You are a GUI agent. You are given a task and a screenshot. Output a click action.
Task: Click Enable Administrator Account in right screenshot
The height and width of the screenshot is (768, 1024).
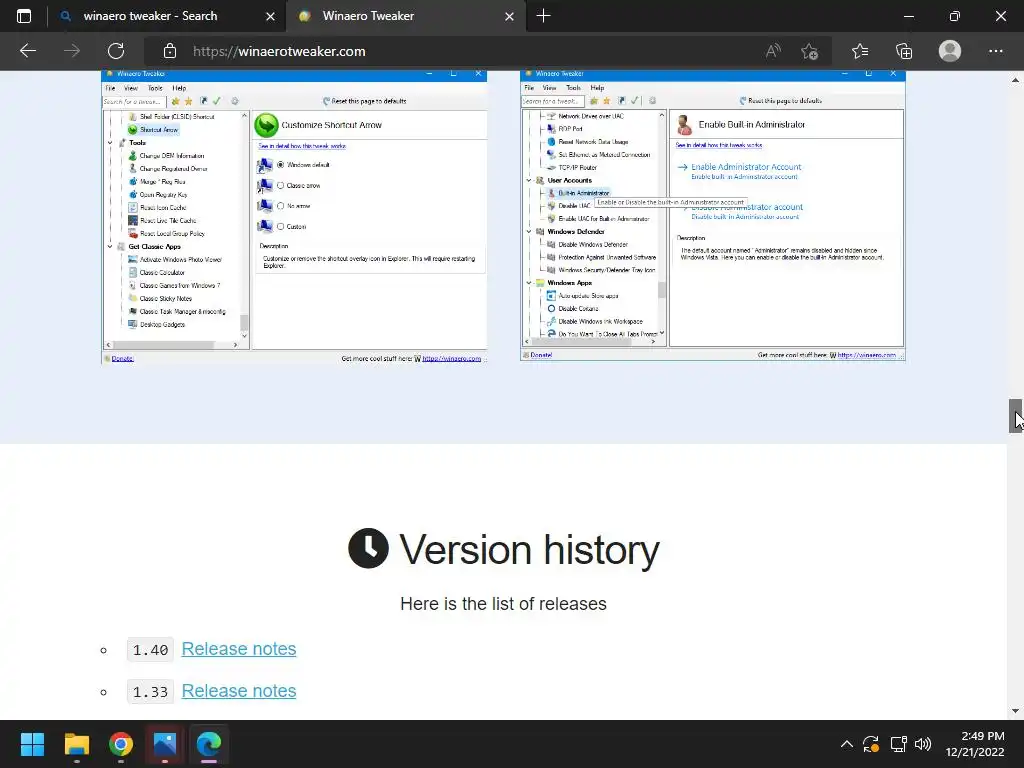click(746, 167)
